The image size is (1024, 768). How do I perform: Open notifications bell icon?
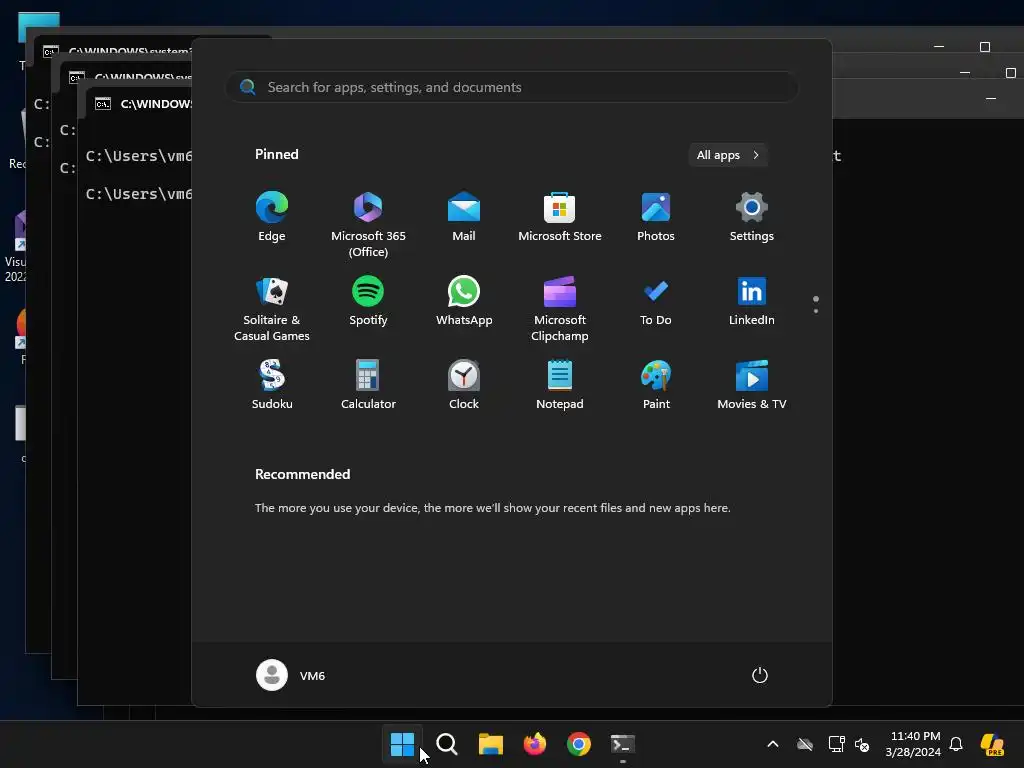coord(956,744)
